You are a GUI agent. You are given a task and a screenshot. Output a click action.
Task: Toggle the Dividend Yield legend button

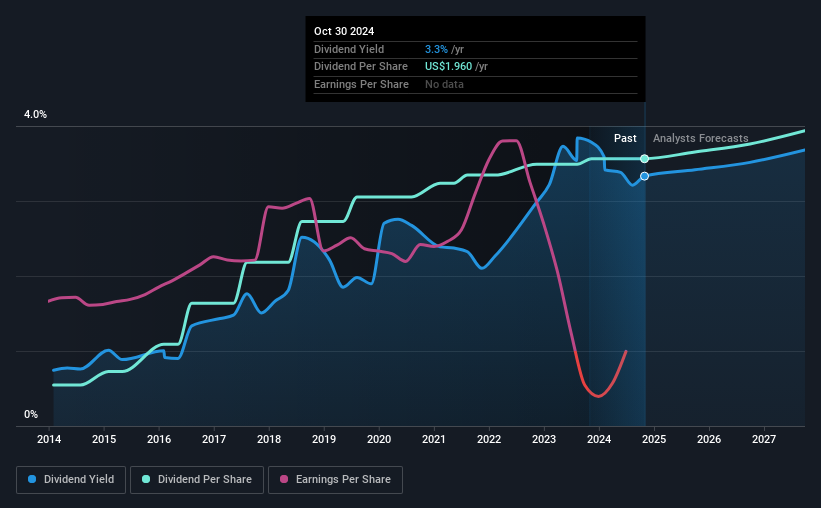pos(71,480)
